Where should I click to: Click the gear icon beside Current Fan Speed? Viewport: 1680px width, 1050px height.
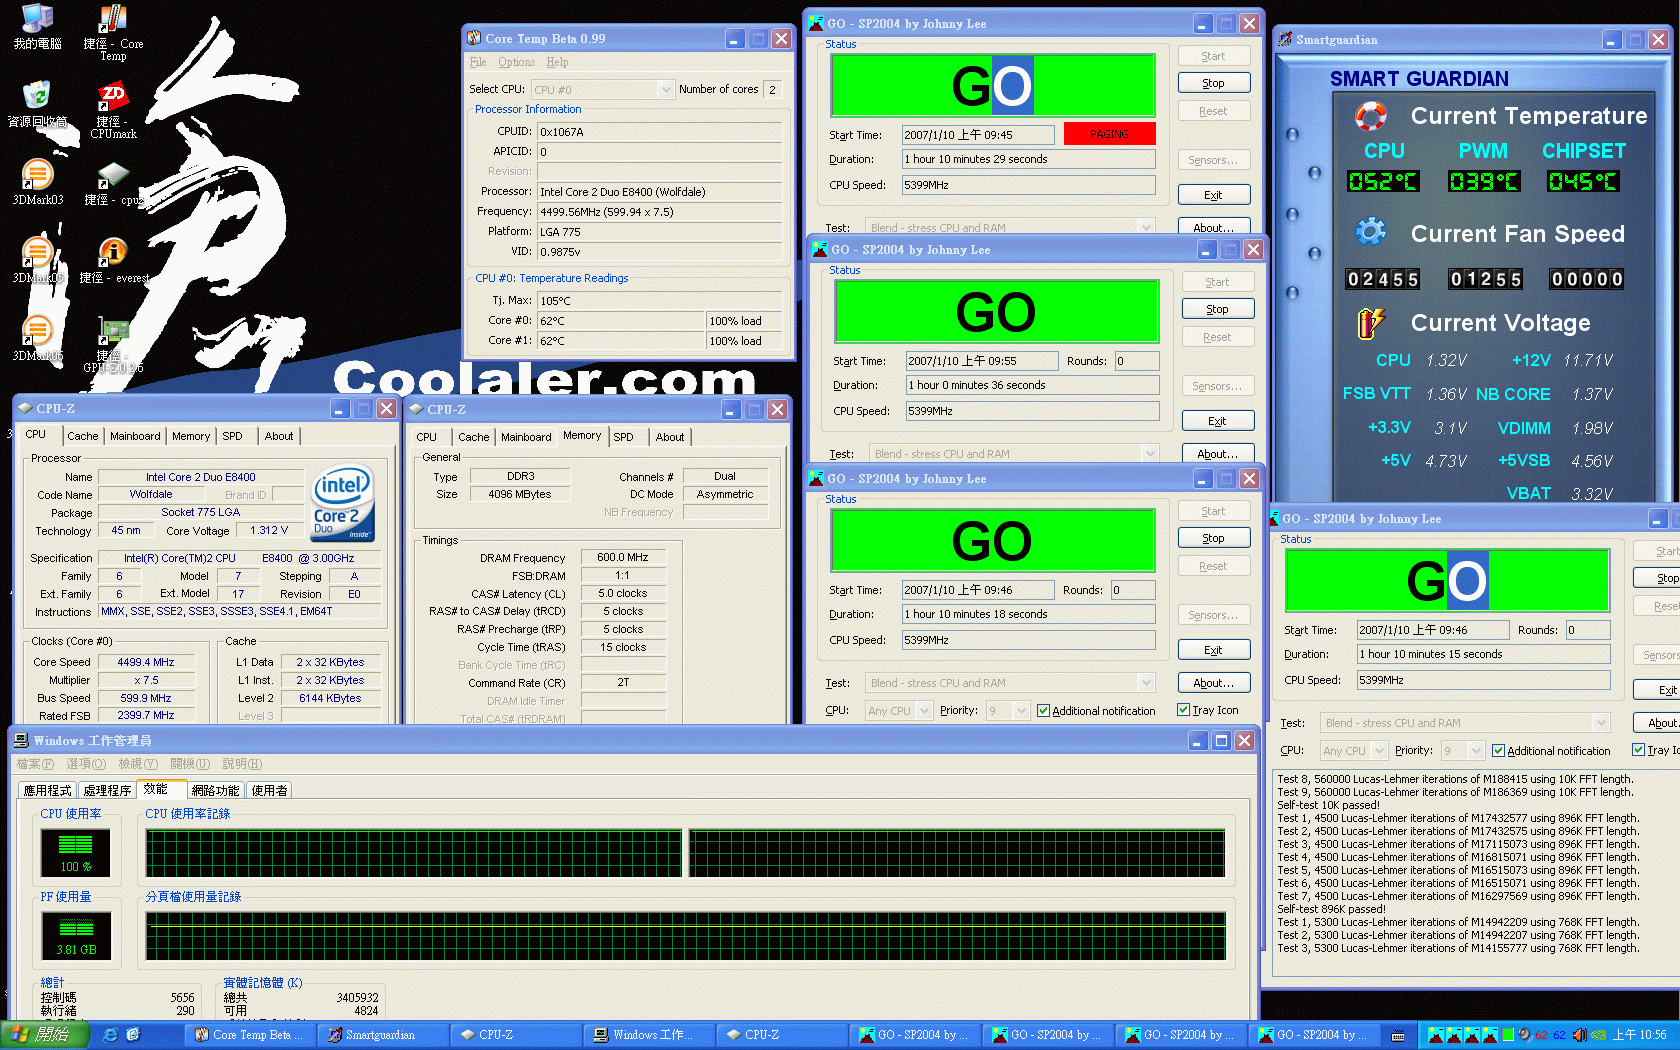tap(1371, 233)
